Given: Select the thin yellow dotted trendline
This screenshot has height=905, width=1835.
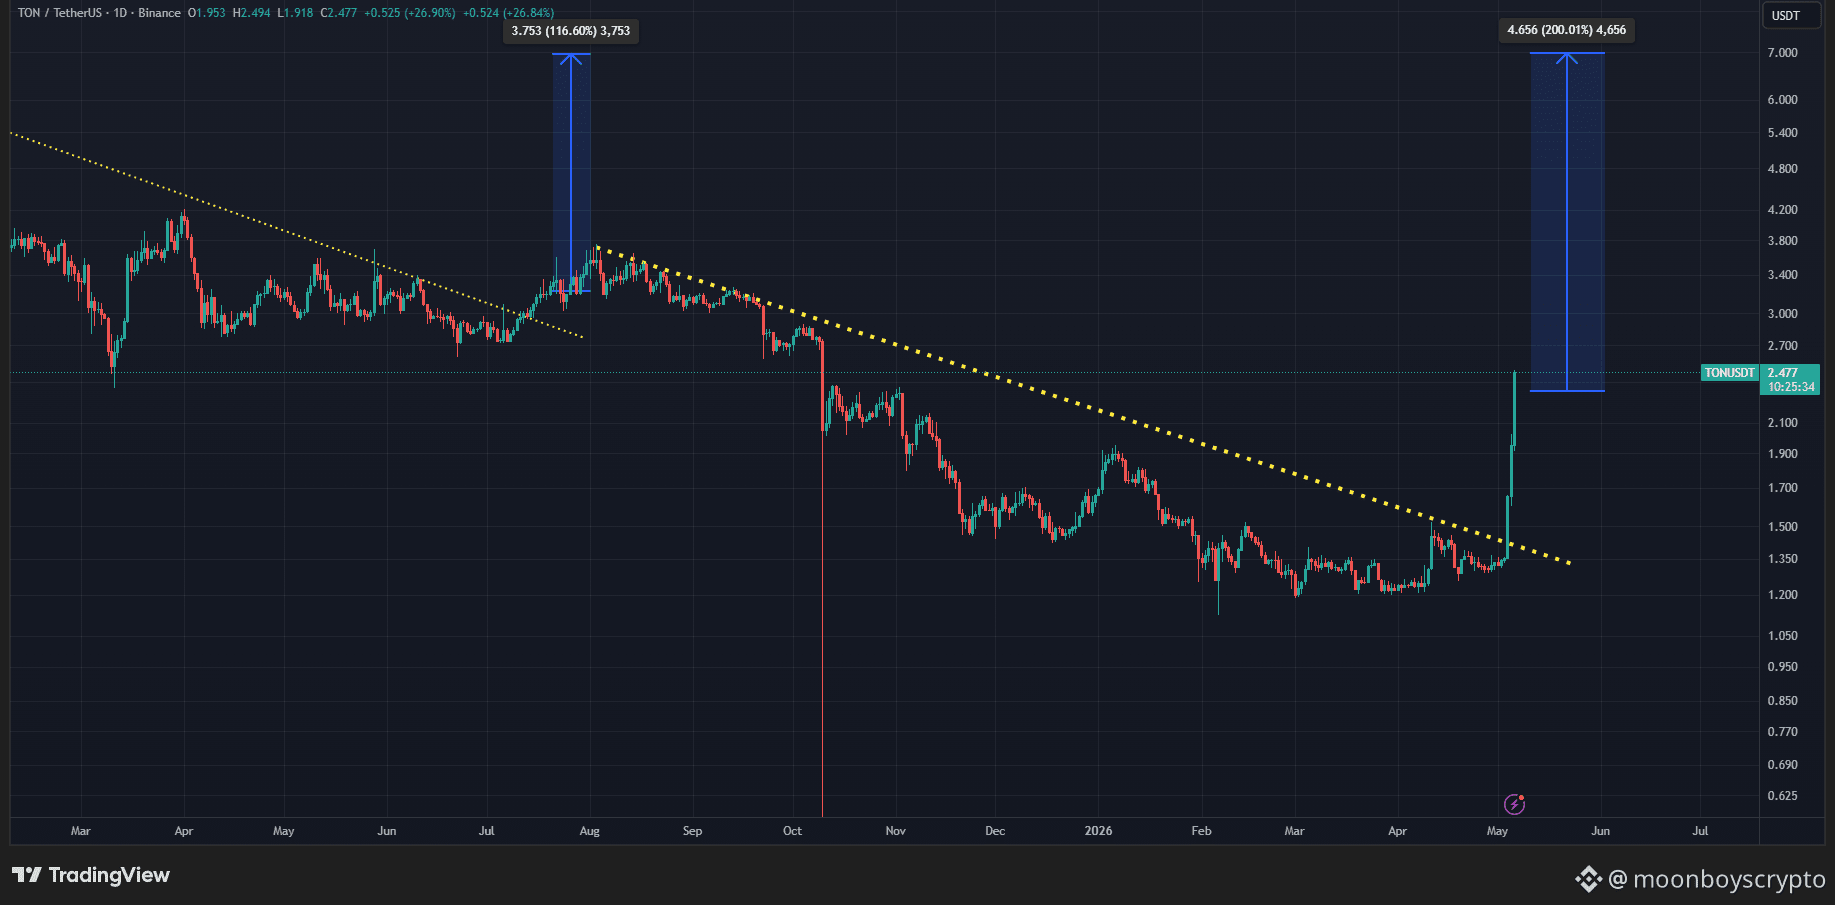Looking at the screenshot, I should click(x=296, y=235).
